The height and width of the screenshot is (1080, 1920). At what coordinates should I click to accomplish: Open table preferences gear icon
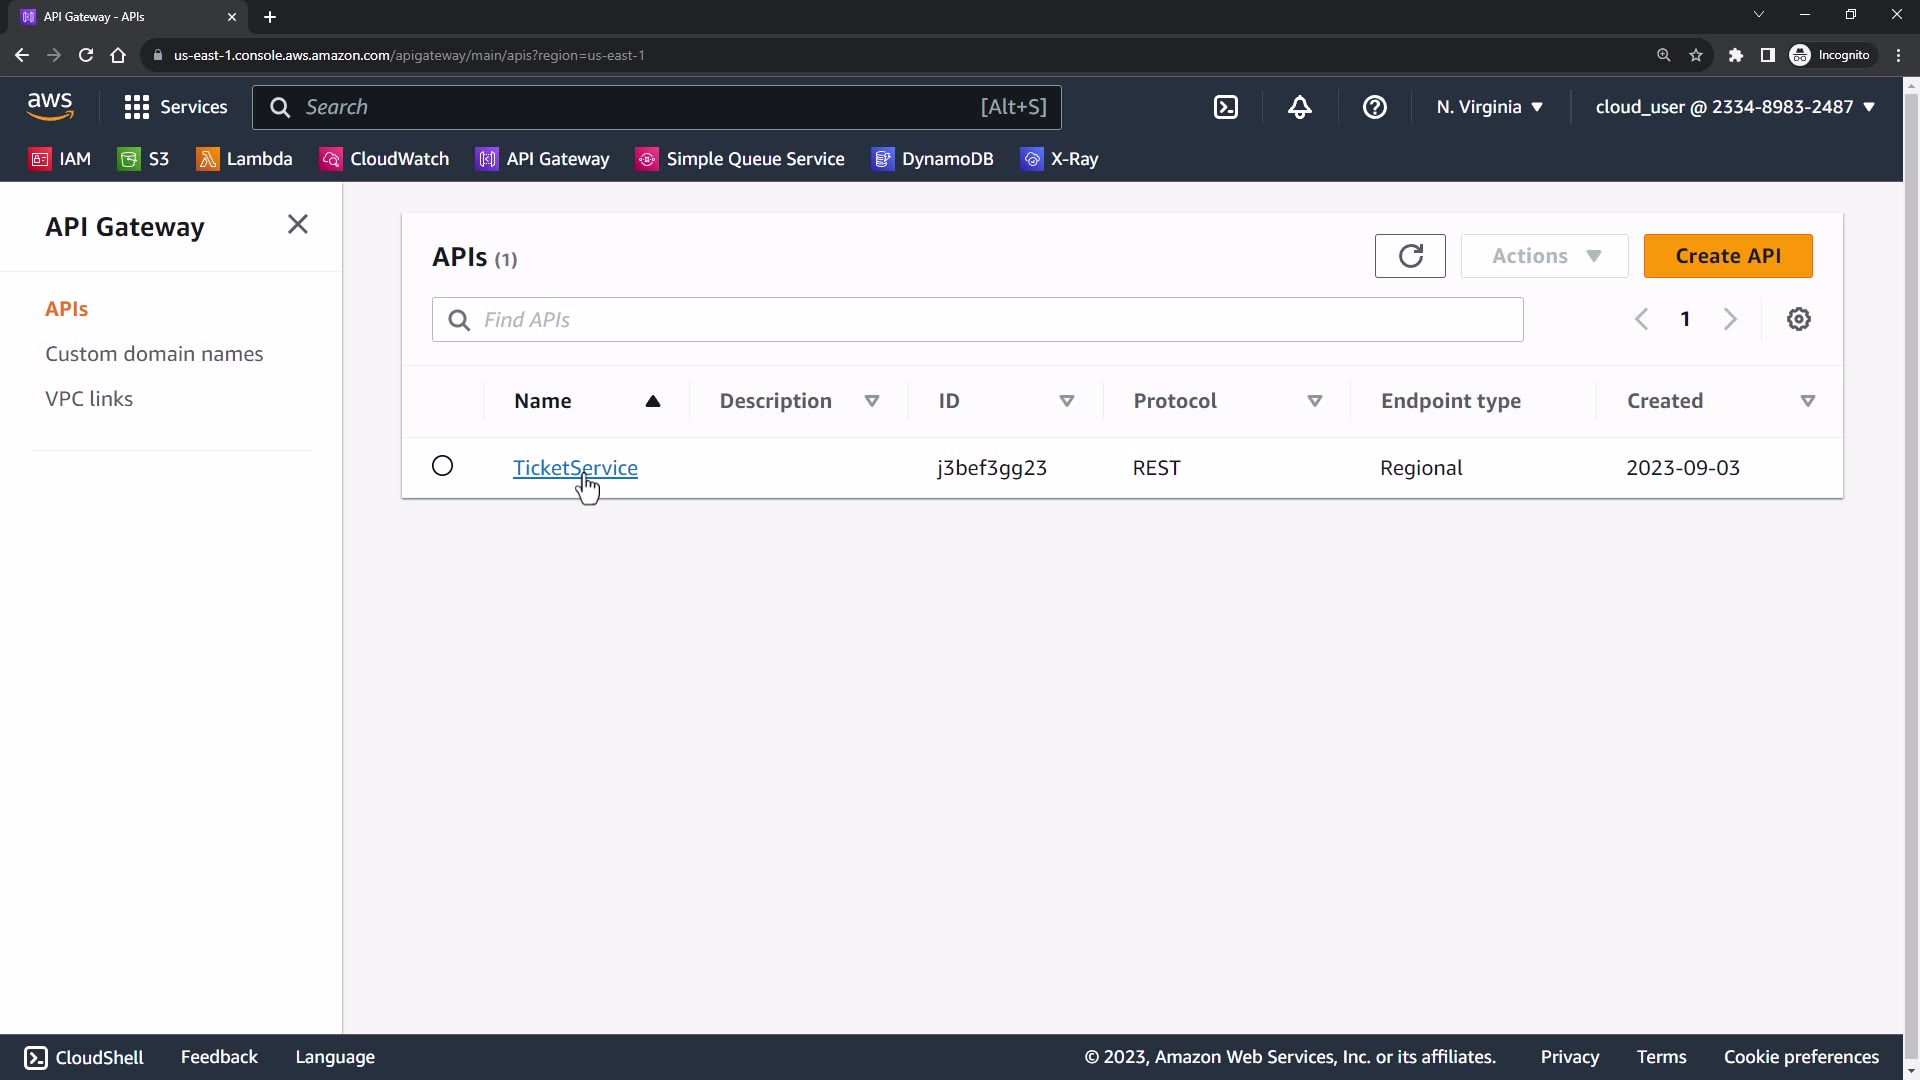pos(1799,319)
